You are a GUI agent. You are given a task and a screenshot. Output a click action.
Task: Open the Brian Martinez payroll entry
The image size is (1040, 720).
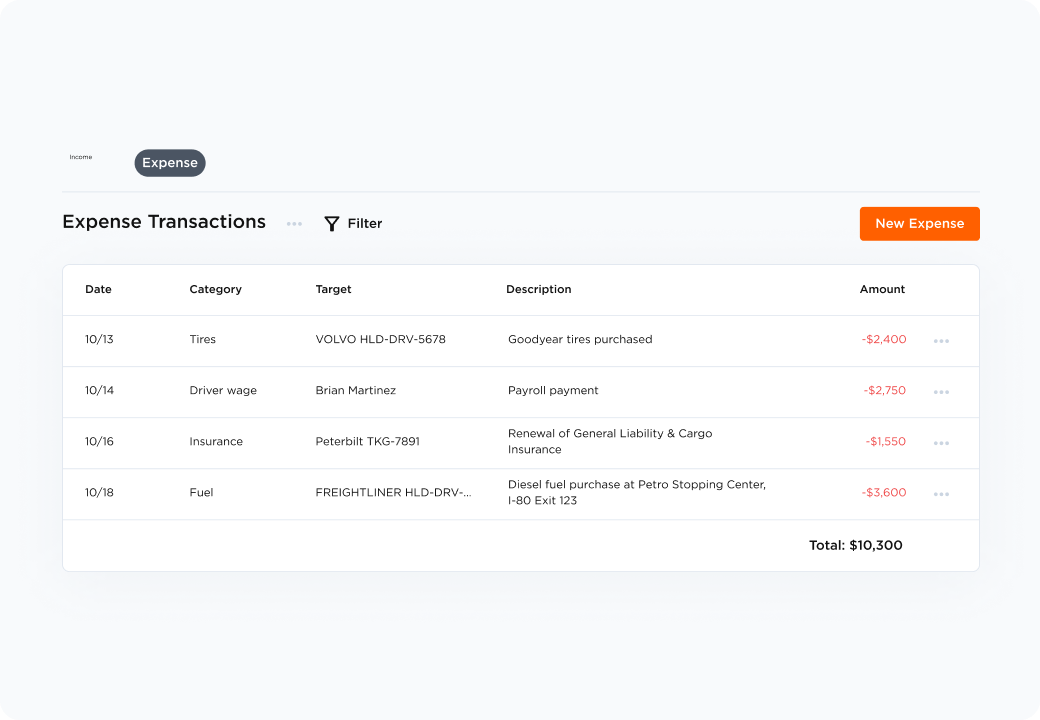point(355,390)
